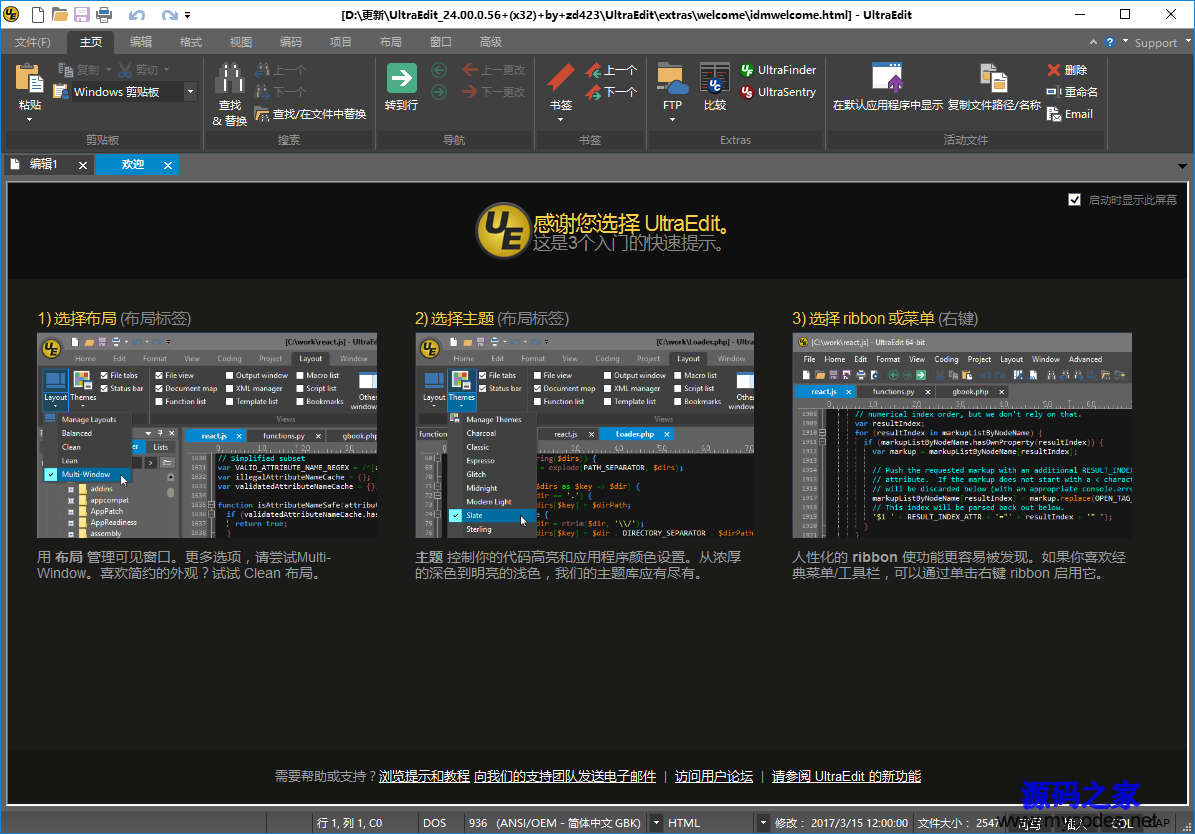Click the large 粘贴 paste clipboard icon
1195x834 pixels.
(x=30, y=79)
